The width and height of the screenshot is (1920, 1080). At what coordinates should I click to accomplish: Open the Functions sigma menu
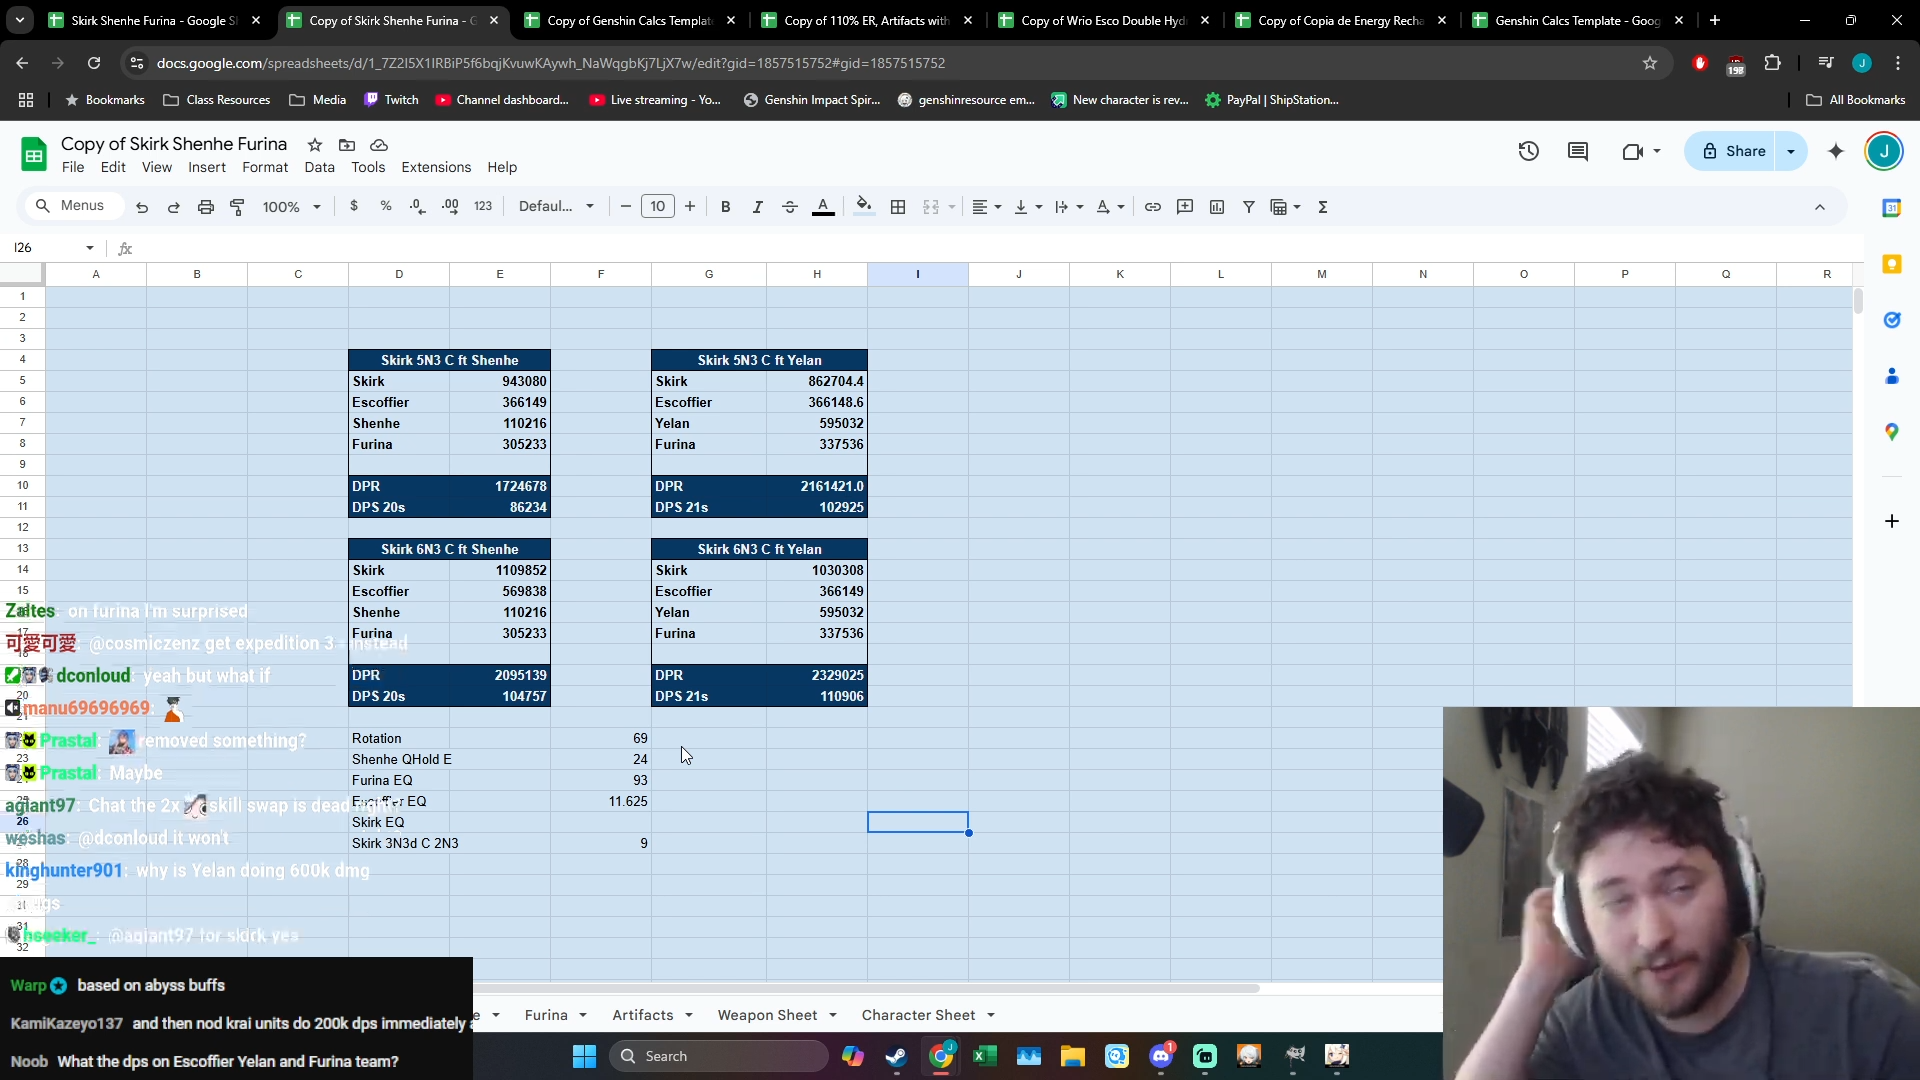pos(1323,207)
